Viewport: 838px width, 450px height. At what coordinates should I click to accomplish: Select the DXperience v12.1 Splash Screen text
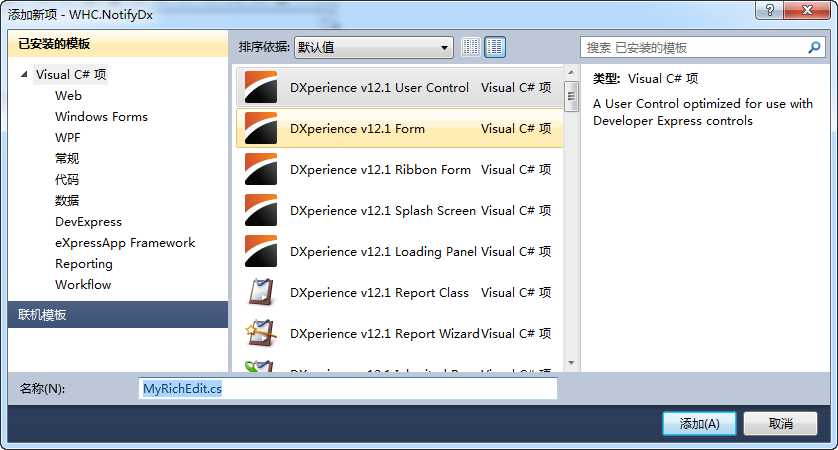(x=383, y=211)
